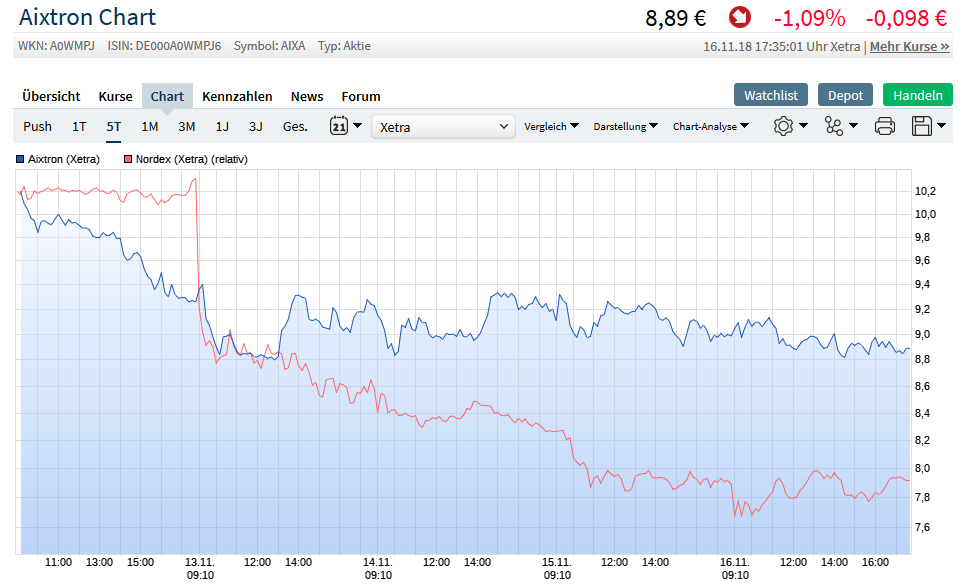Image resolution: width=965 pixels, height=585 pixels.
Task: Click the -0,098 € change value
Action: point(906,18)
